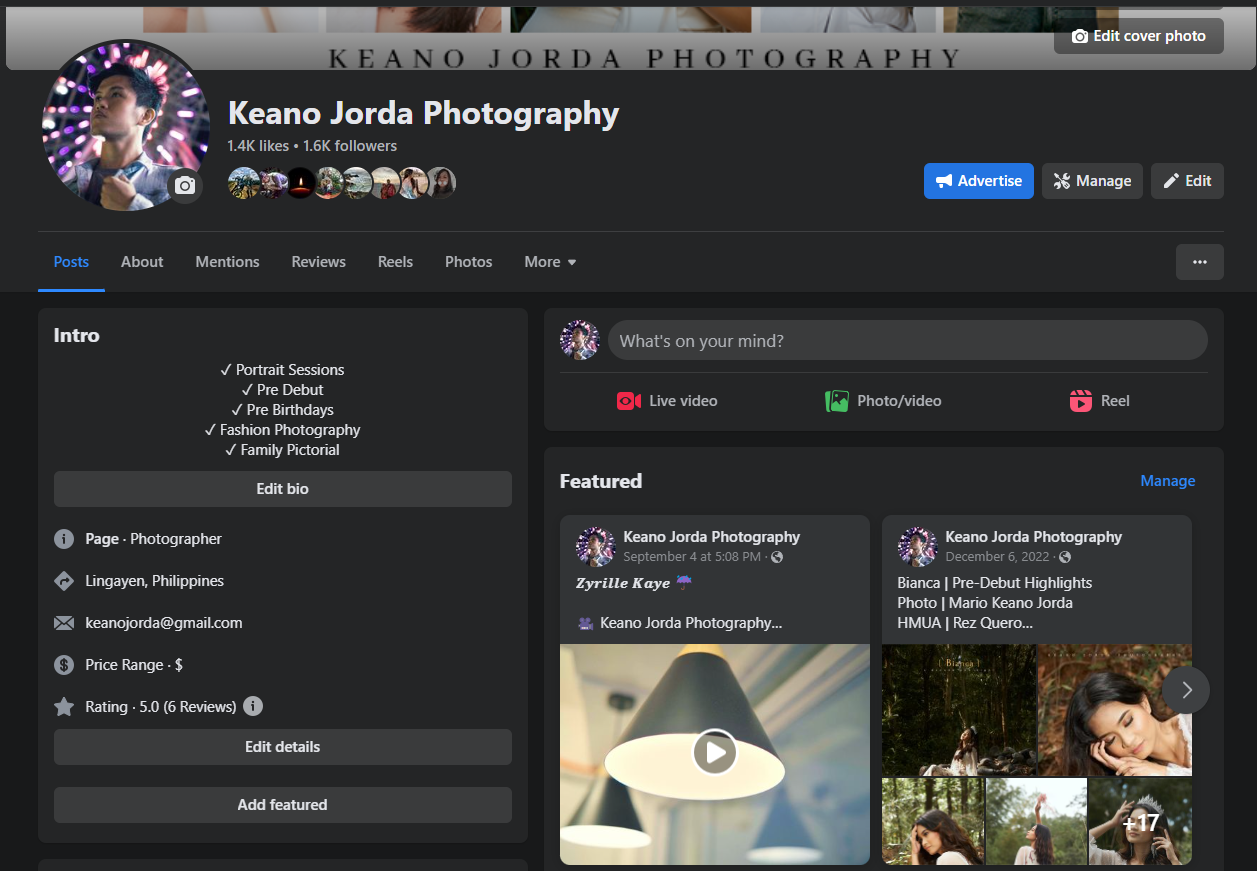The height and width of the screenshot is (871, 1257).
Task: Click the Edit bio button
Action: tap(283, 489)
